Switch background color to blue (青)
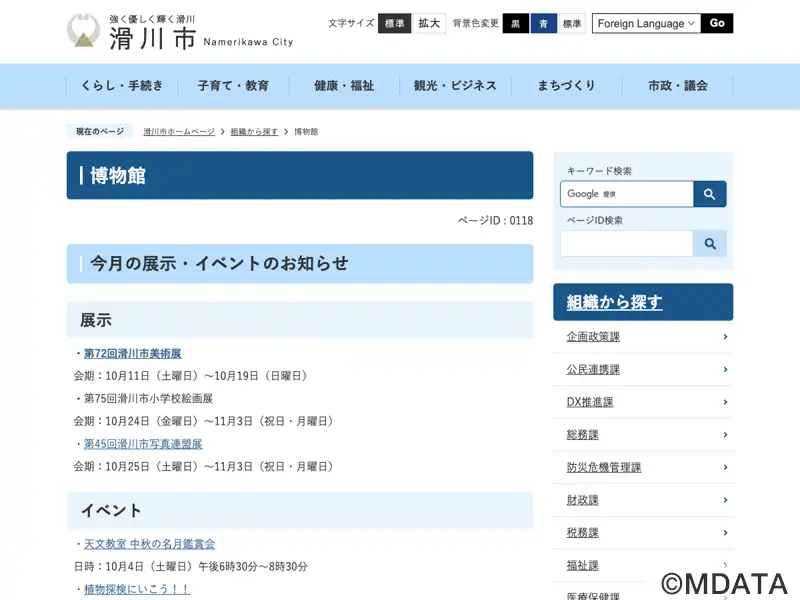Viewport: 800px width, 600px height. (543, 23)
